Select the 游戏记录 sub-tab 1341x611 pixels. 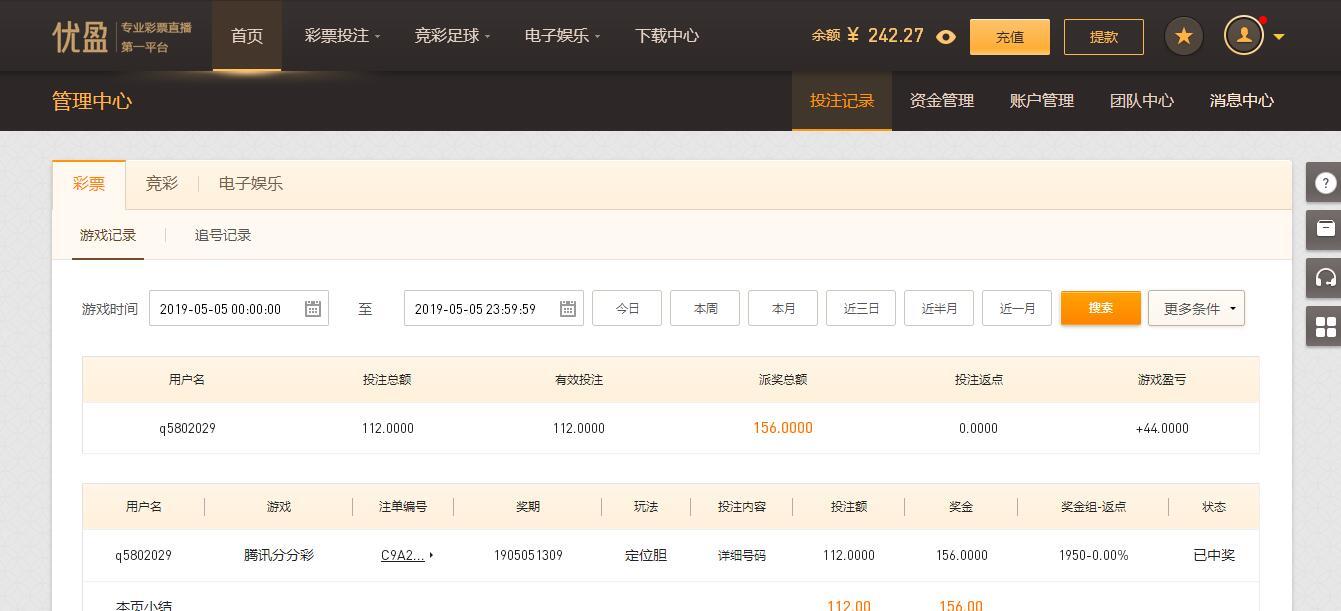pyautogui.click(x=108, y=236)
